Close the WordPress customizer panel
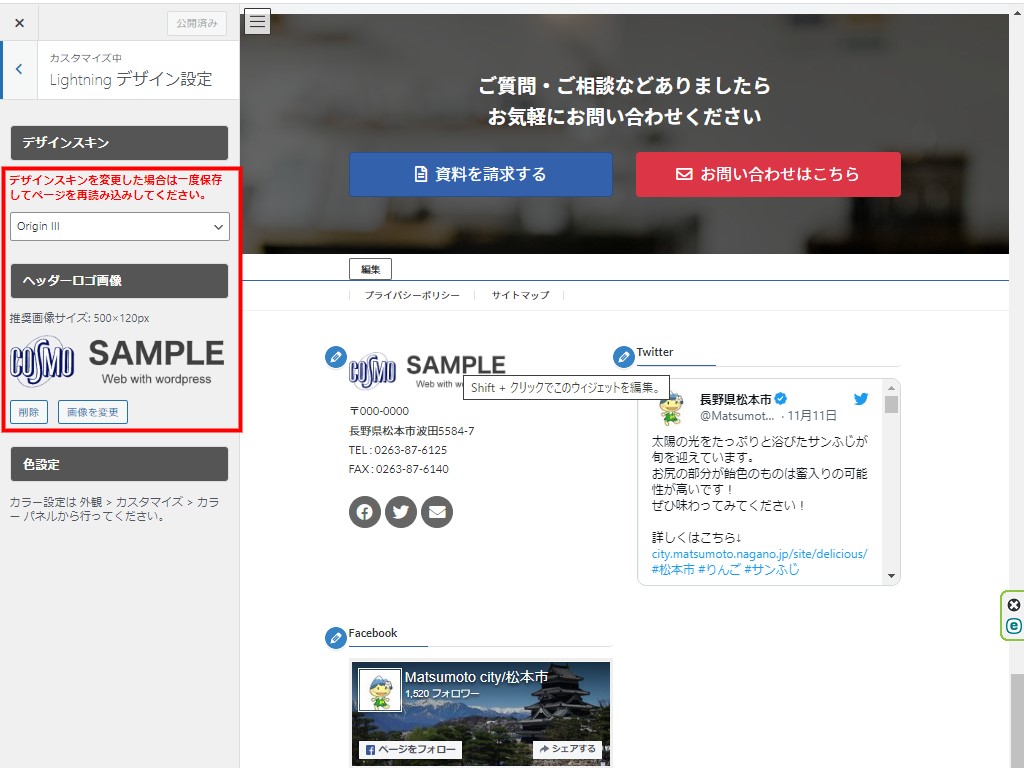The width and height of the screenshot is (1024, 768). (19, 22)
